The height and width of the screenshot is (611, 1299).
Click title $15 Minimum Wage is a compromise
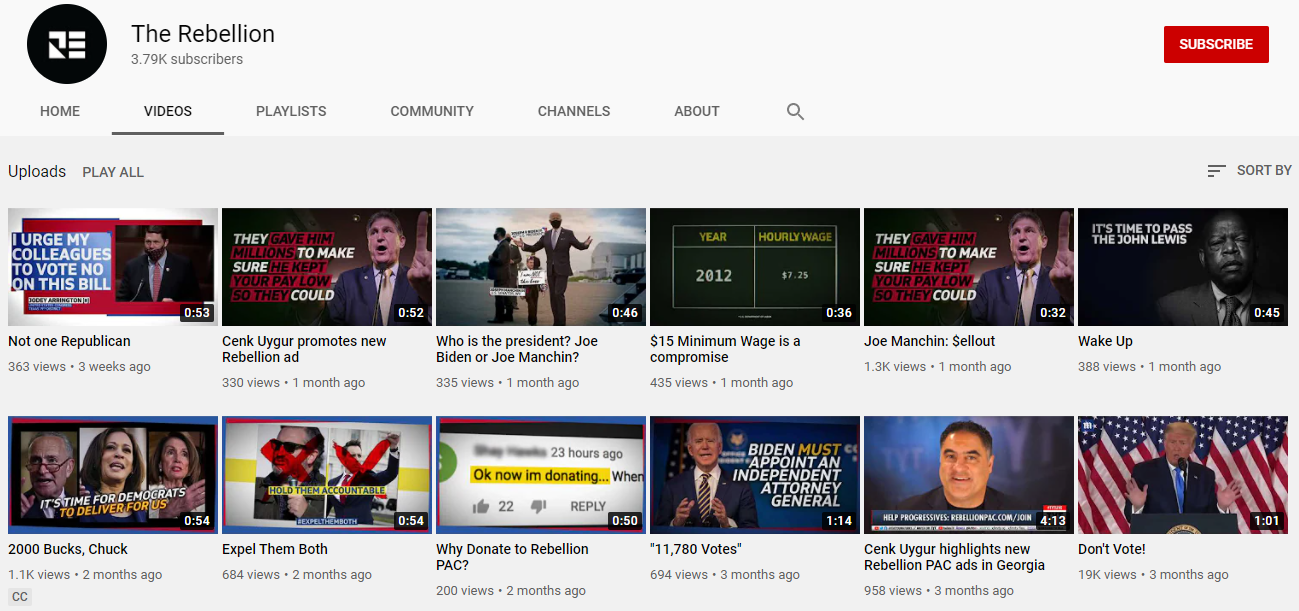pyautogui.click(x=725, y=349)
